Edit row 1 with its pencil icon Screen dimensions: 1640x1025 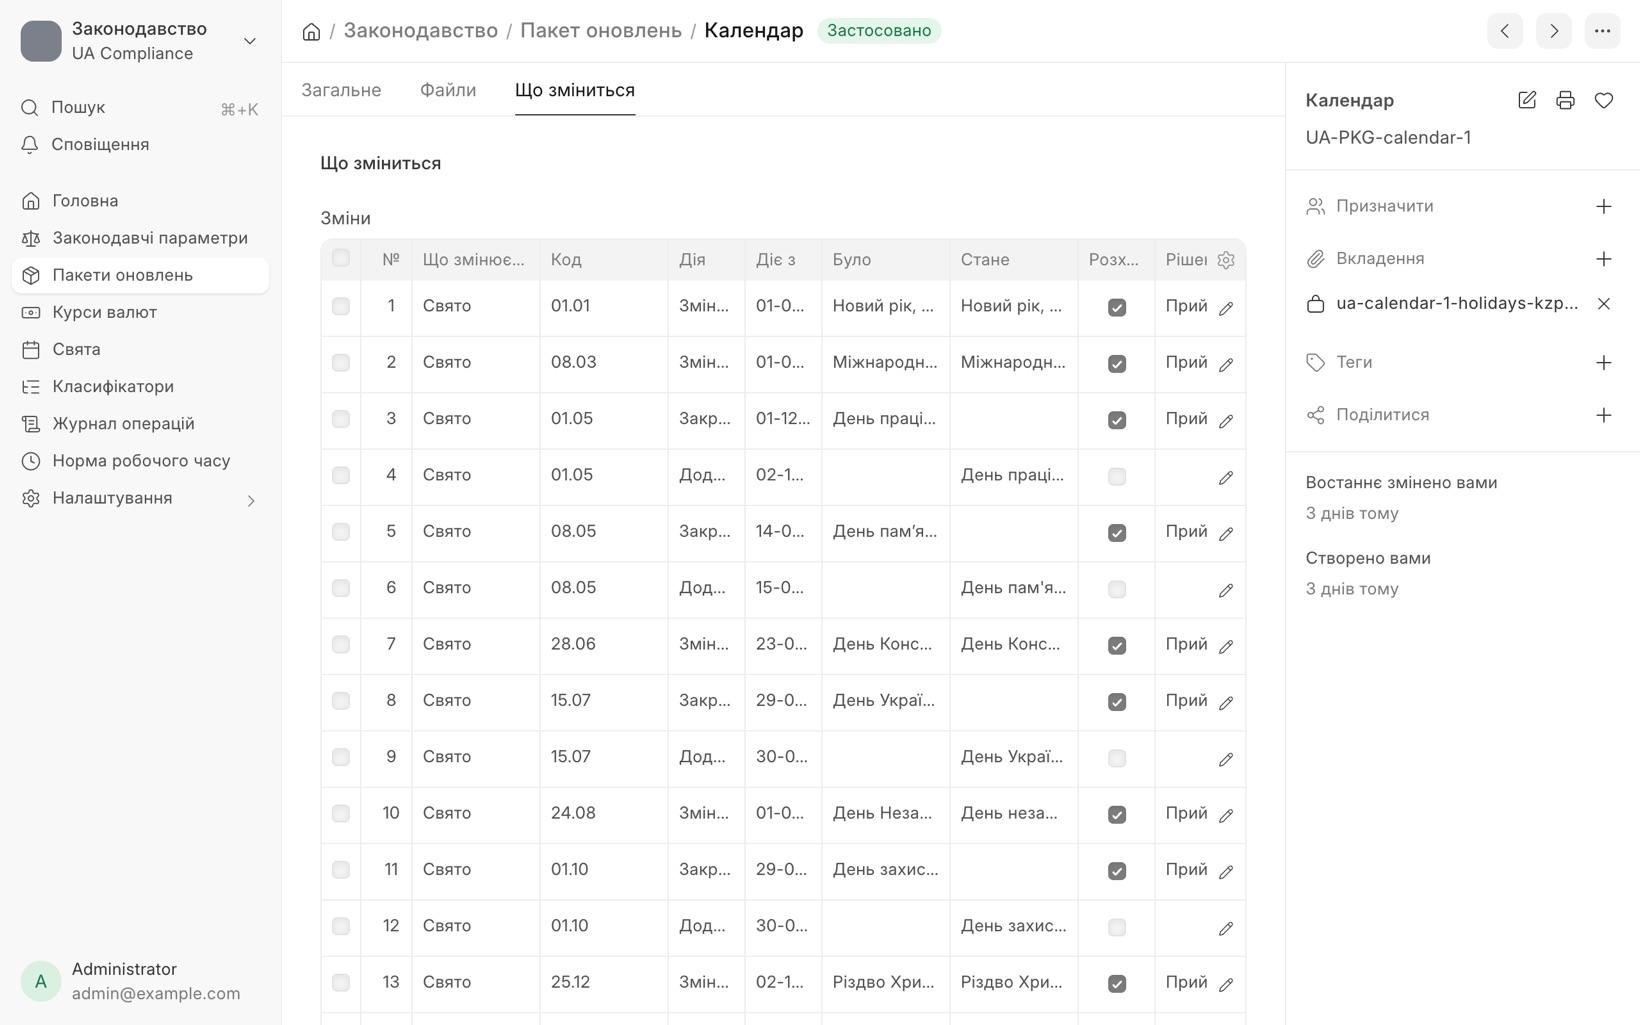pyautogui.click(x=1226, y=308)
